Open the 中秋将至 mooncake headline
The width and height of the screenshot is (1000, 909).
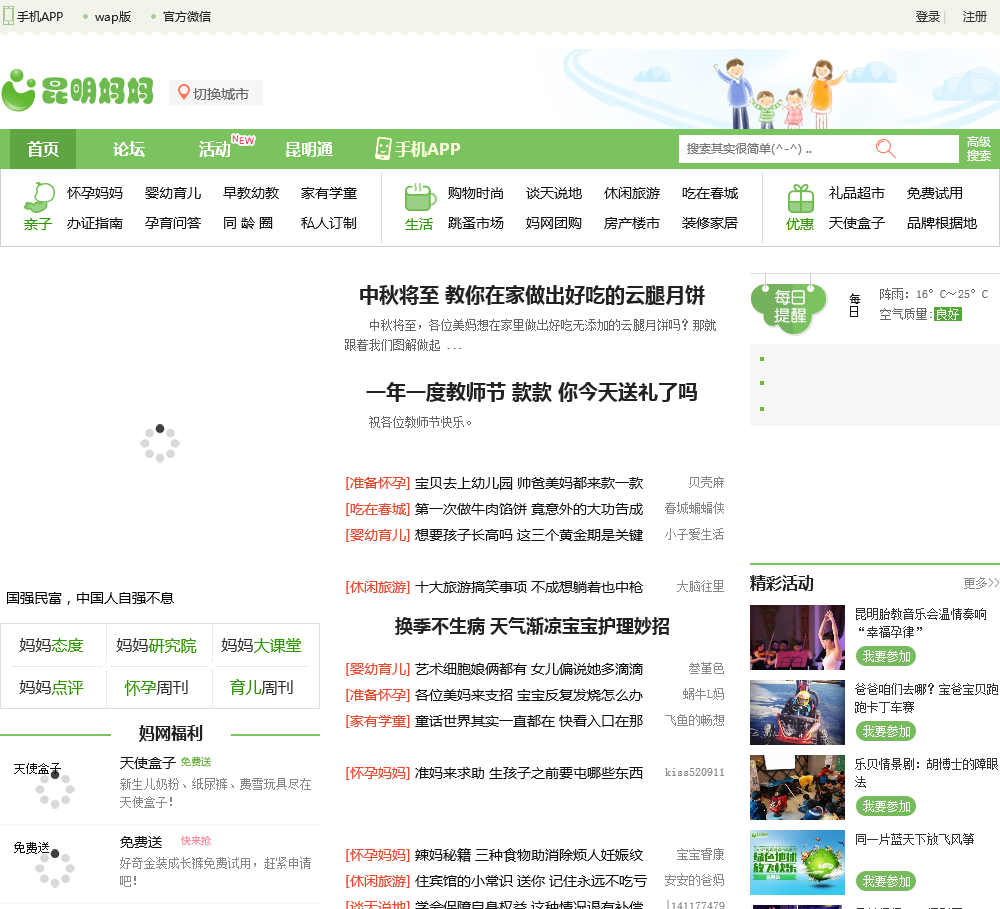click(x=532, y=295)
